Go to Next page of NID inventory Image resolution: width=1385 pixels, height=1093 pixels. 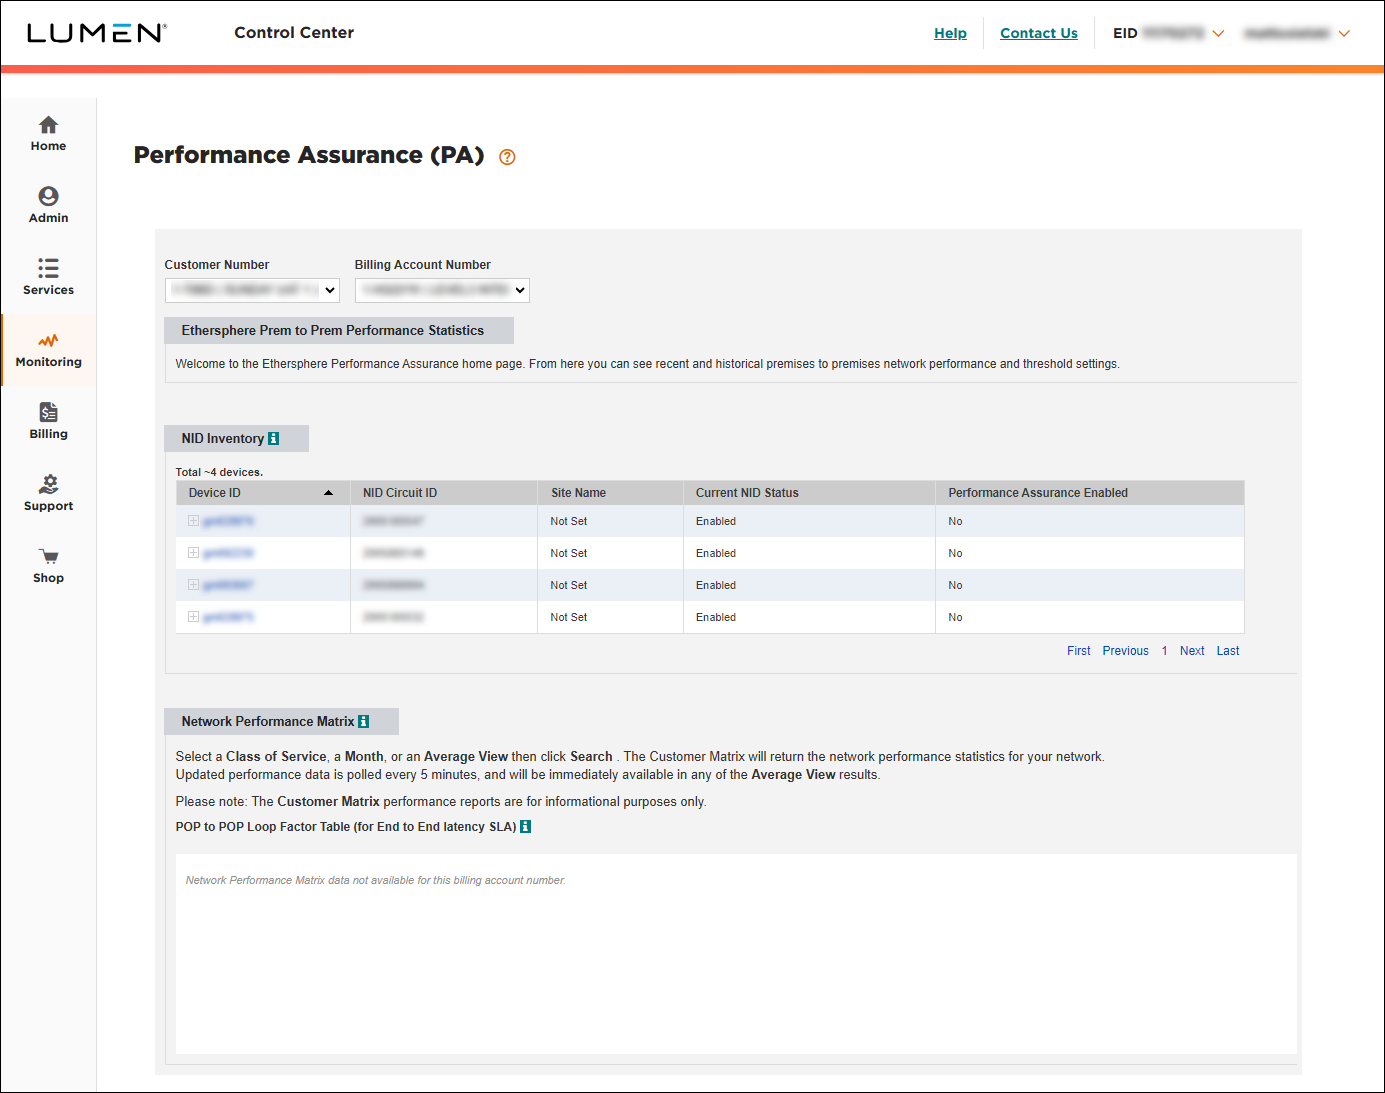click(1192, 651)
